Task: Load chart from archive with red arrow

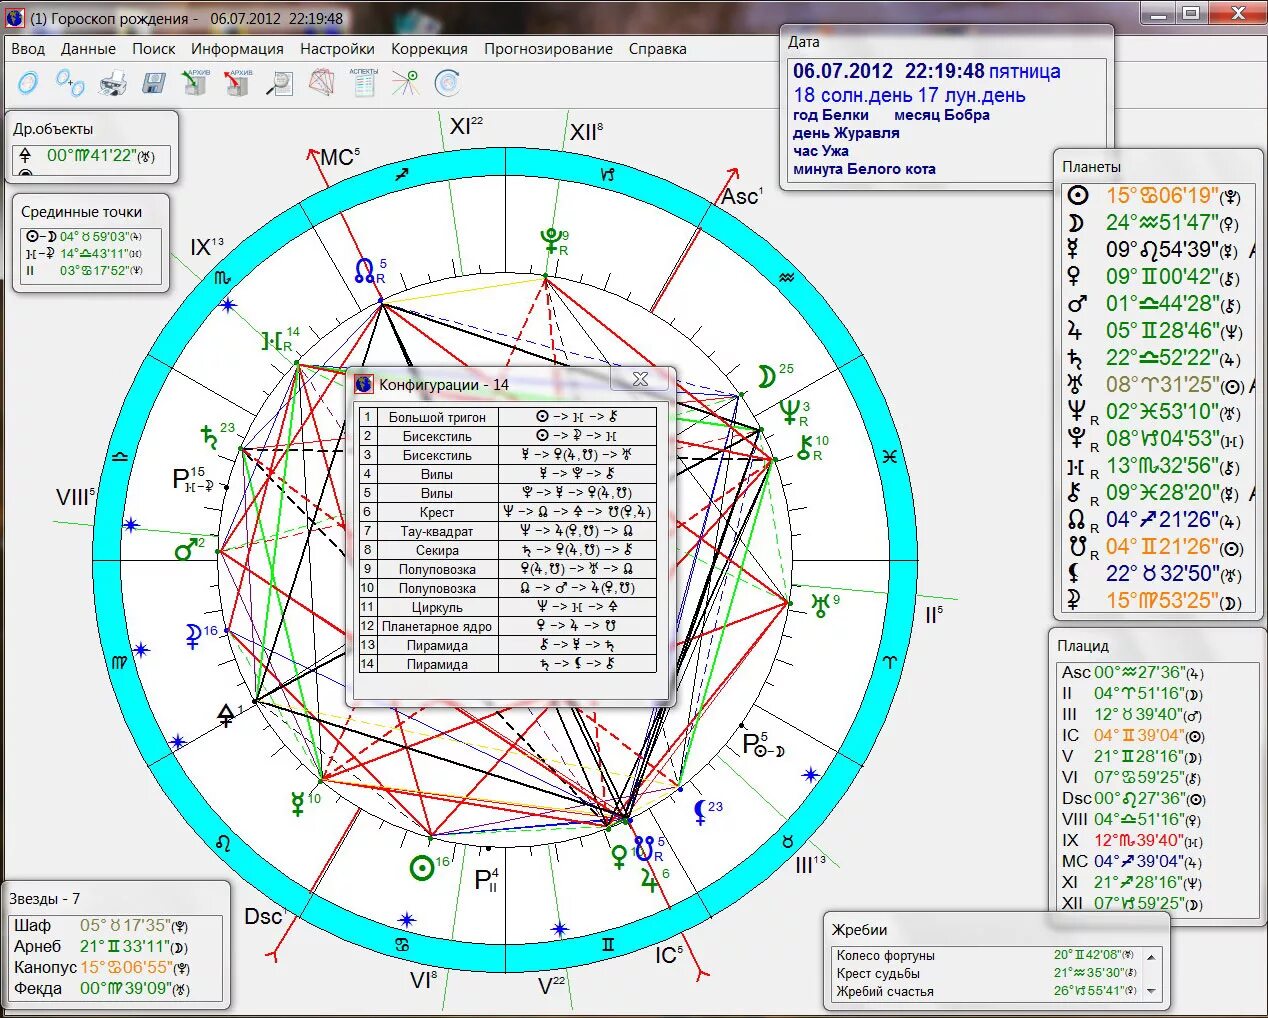Action: click(x=237, y=82)
